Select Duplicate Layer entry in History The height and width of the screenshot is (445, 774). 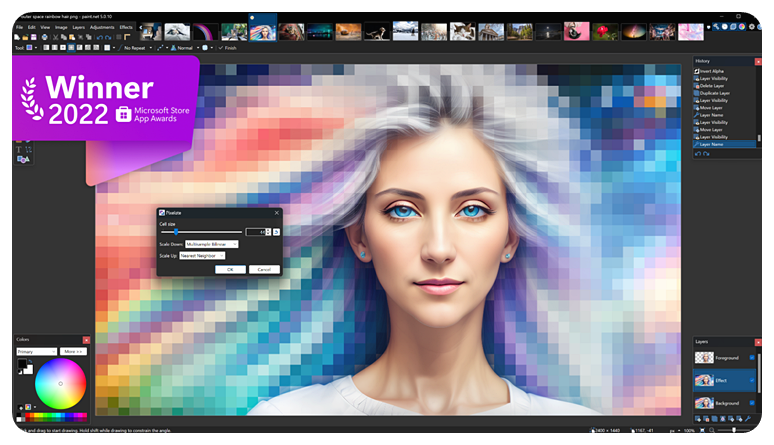click(714, 93)
